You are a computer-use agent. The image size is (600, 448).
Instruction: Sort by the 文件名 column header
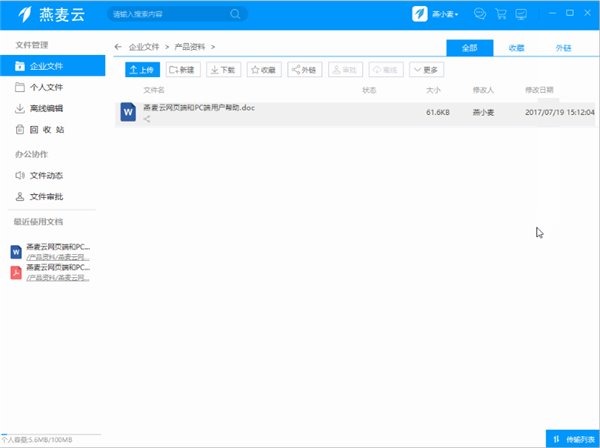(x=154, y=90)
